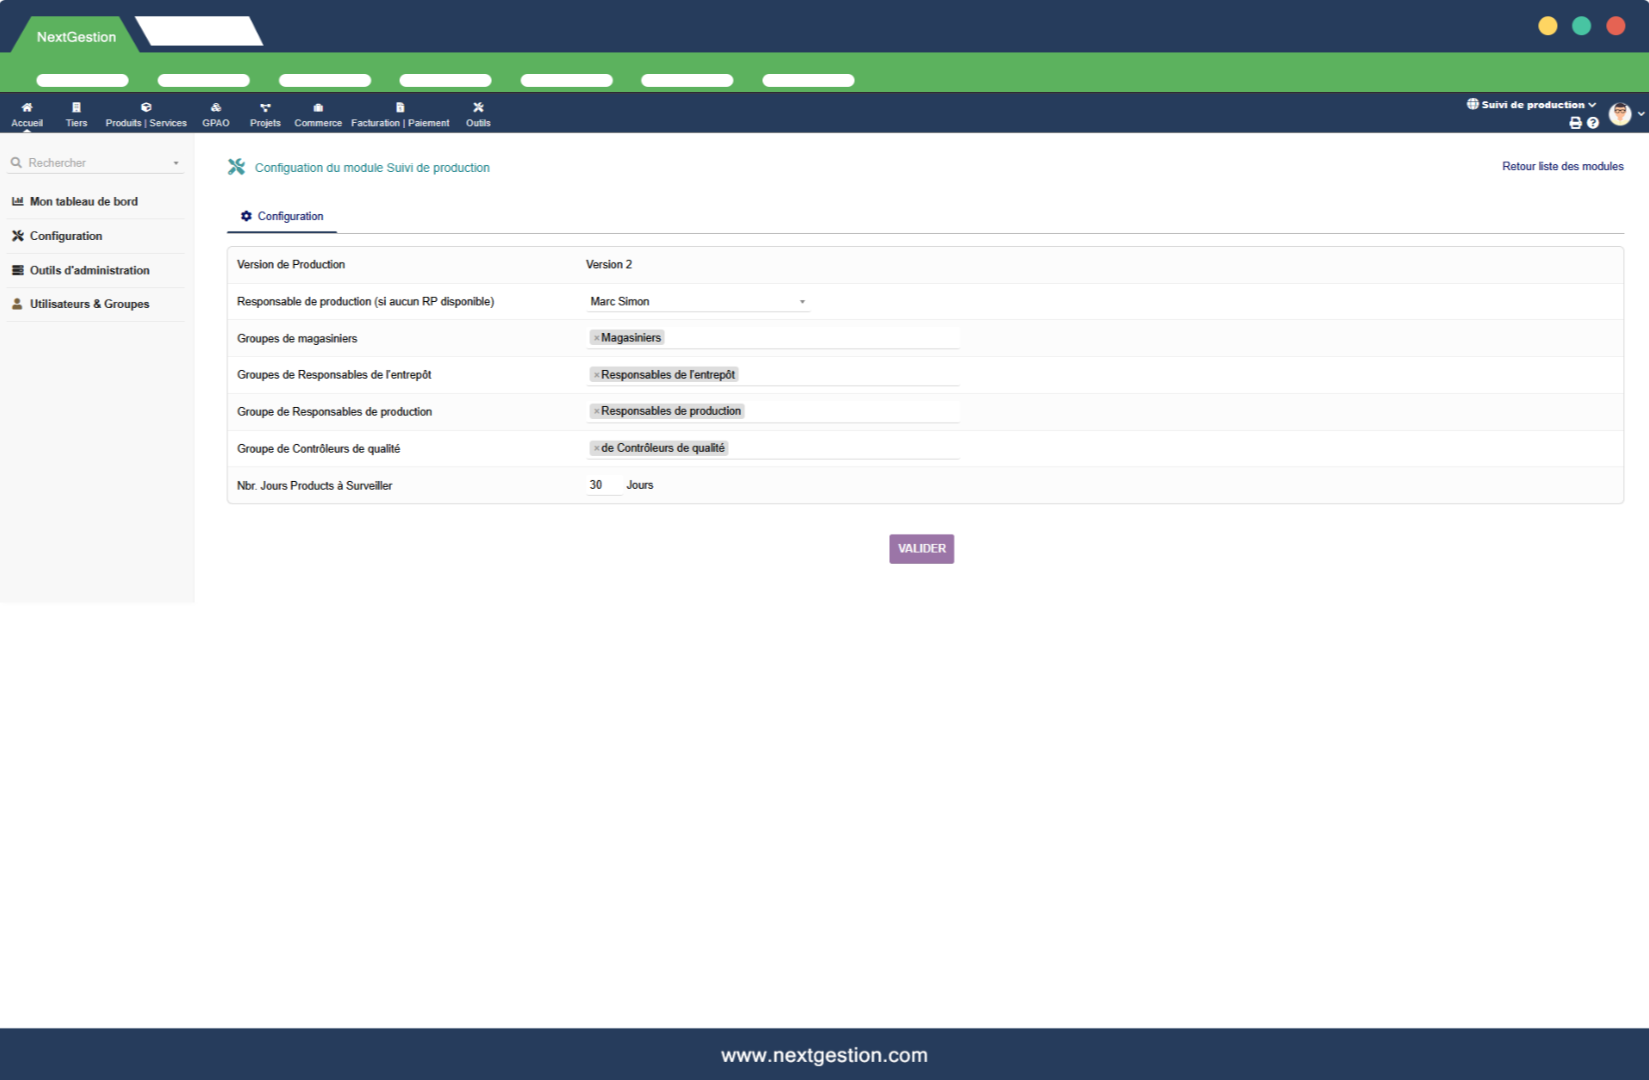1649x1080 pixels.
Task: Open Outils d'administration in sidebar
Action: click(89, 270)
